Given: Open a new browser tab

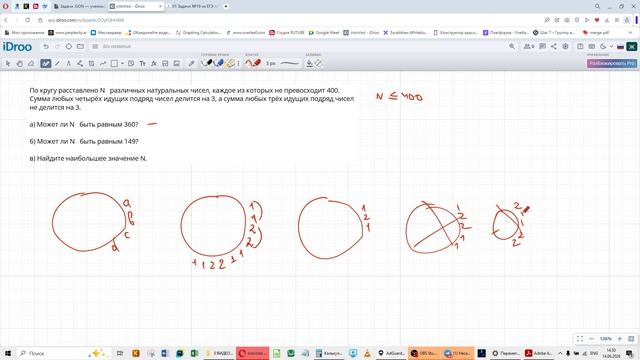Looking at the screenshot, I should coord(226,7).
